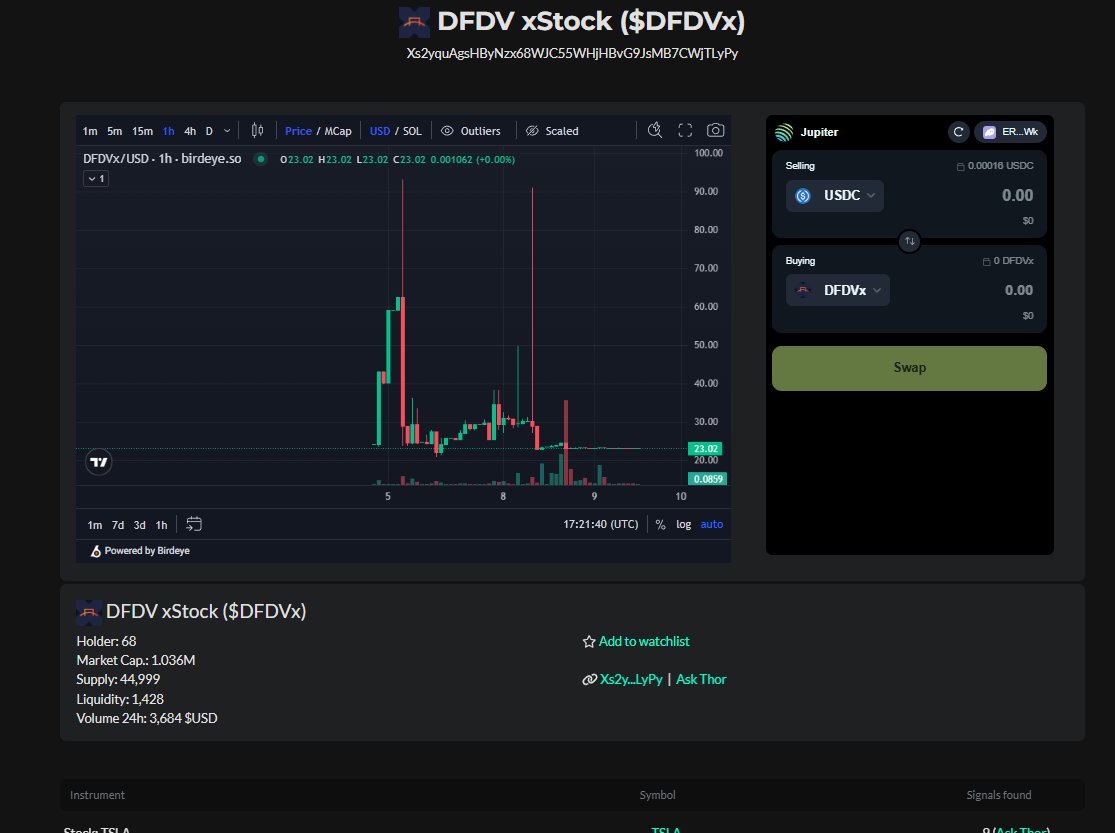1115x833 pixels.
Task: Click the session breaks calendar icon
Action: tap(193, 523)
